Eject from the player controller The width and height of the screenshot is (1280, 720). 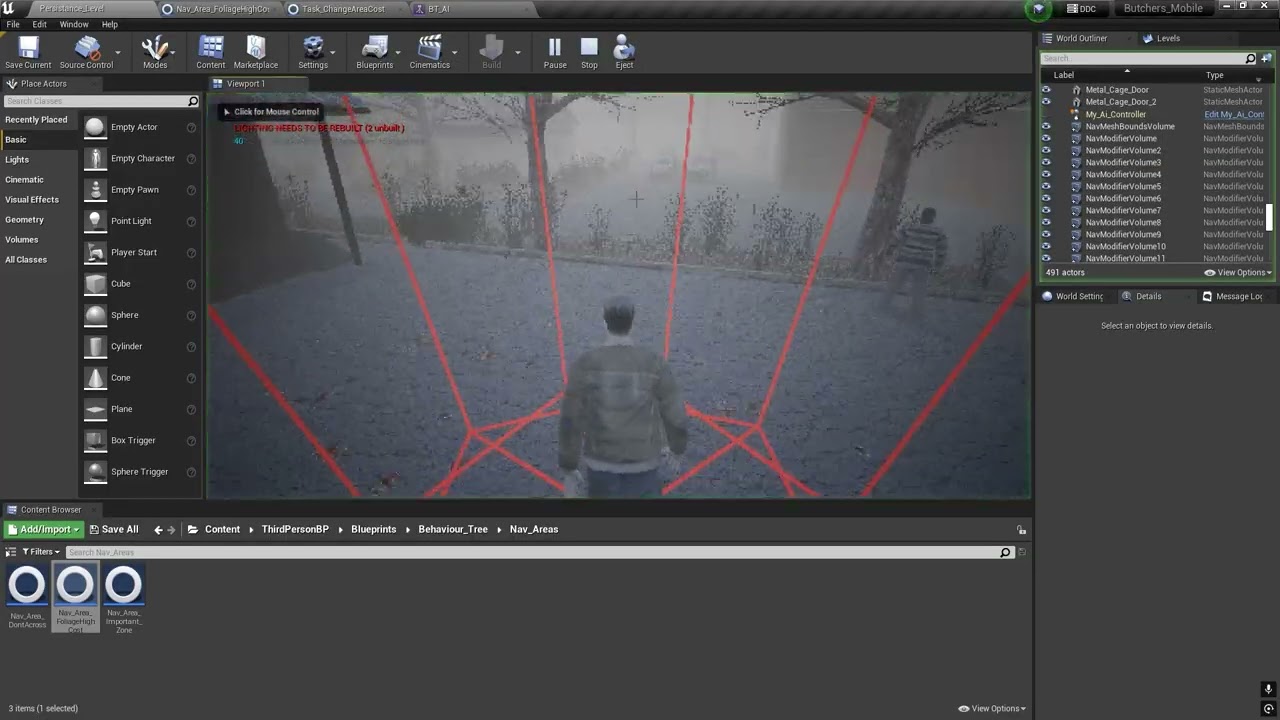(x=624, y=48)
